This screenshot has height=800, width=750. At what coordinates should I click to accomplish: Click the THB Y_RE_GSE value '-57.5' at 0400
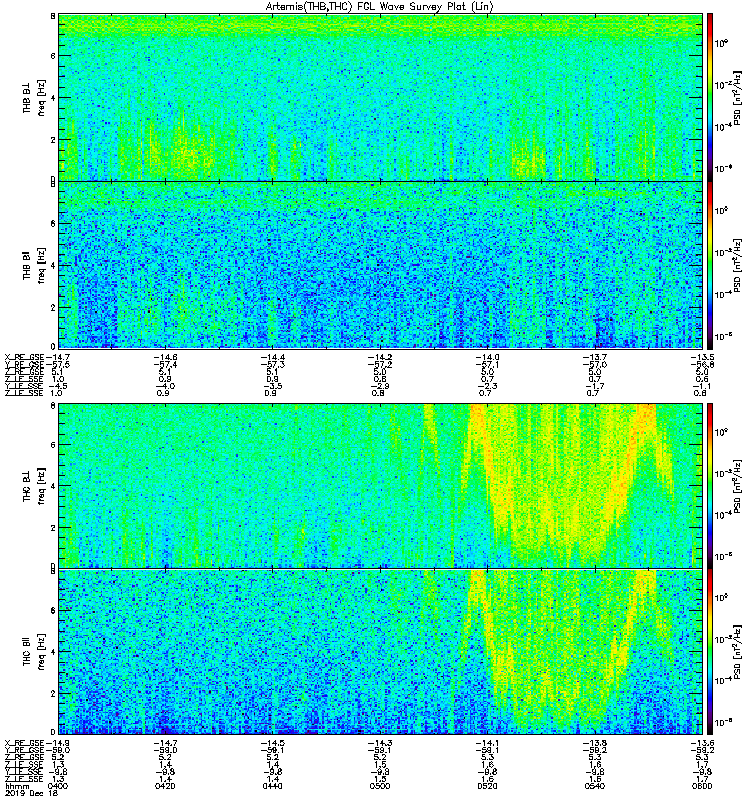(58, 365)
